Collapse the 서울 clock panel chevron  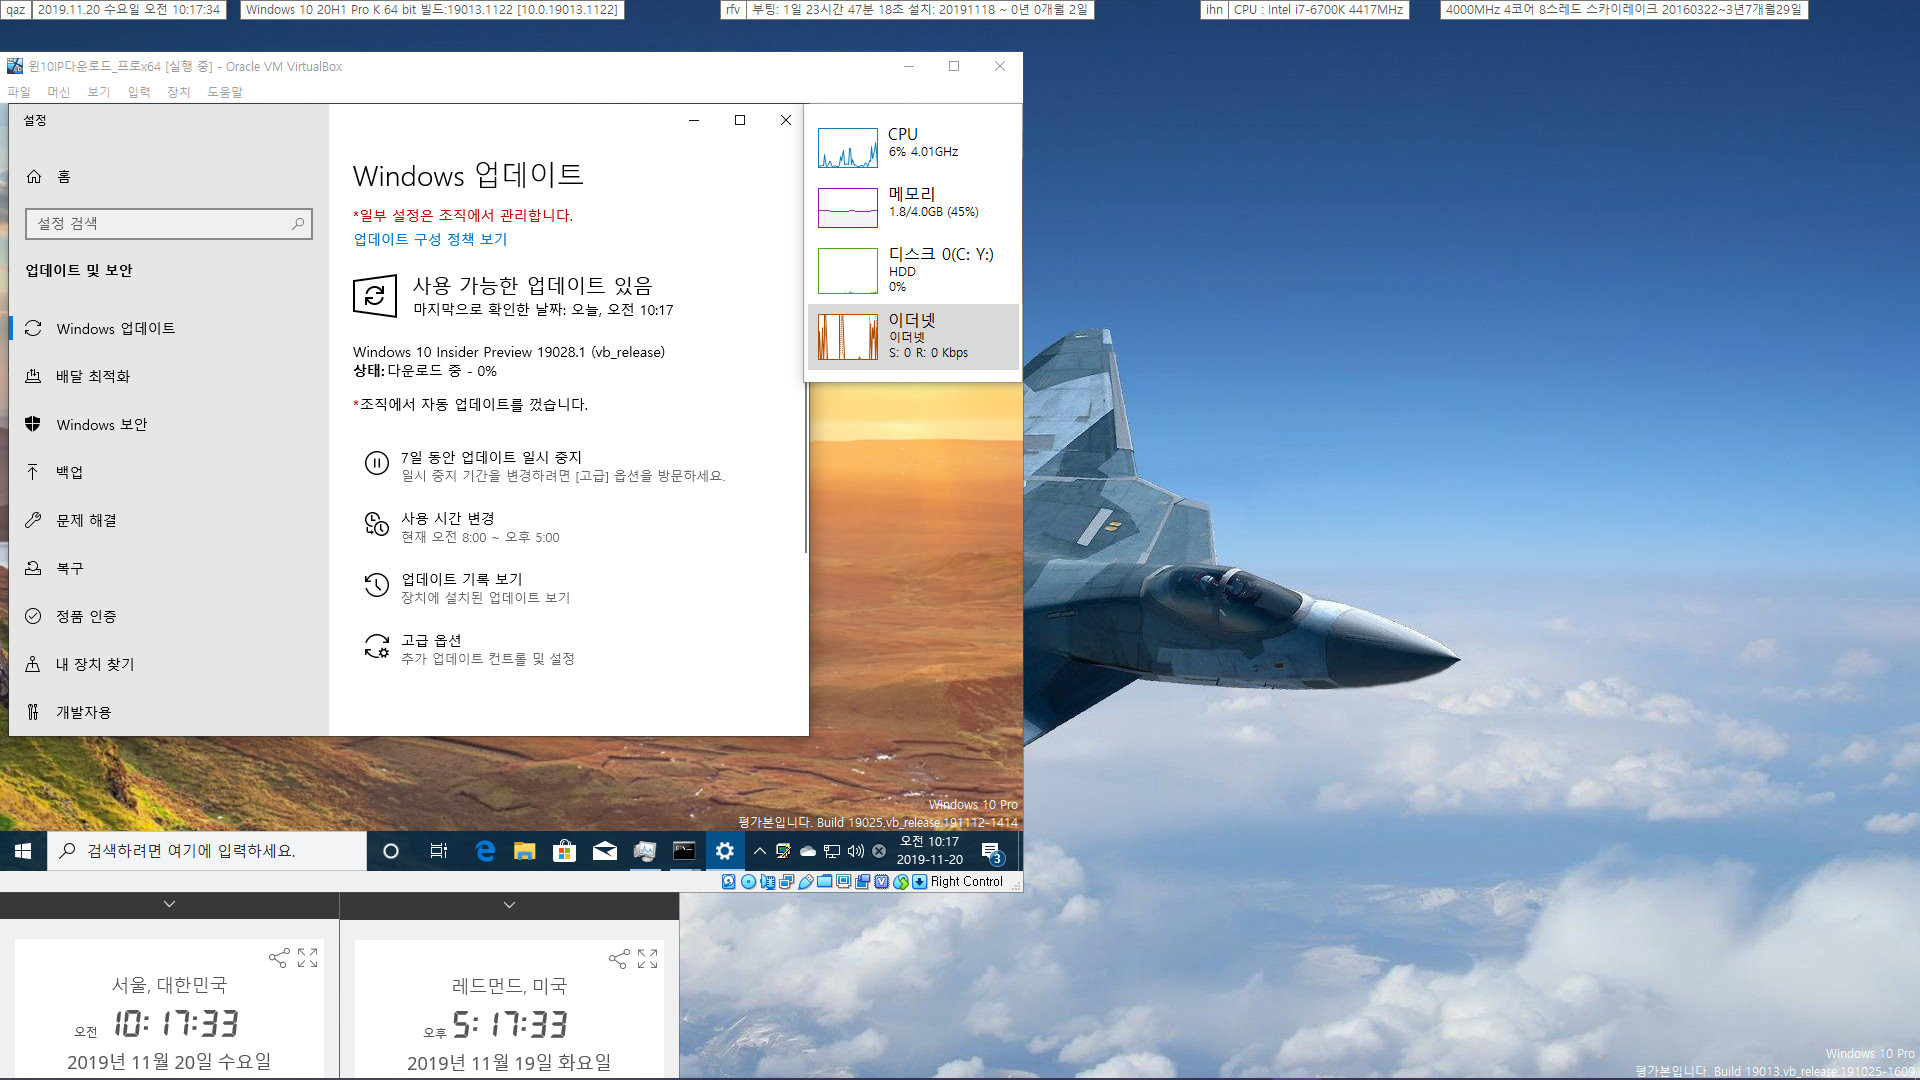point(169,904)
